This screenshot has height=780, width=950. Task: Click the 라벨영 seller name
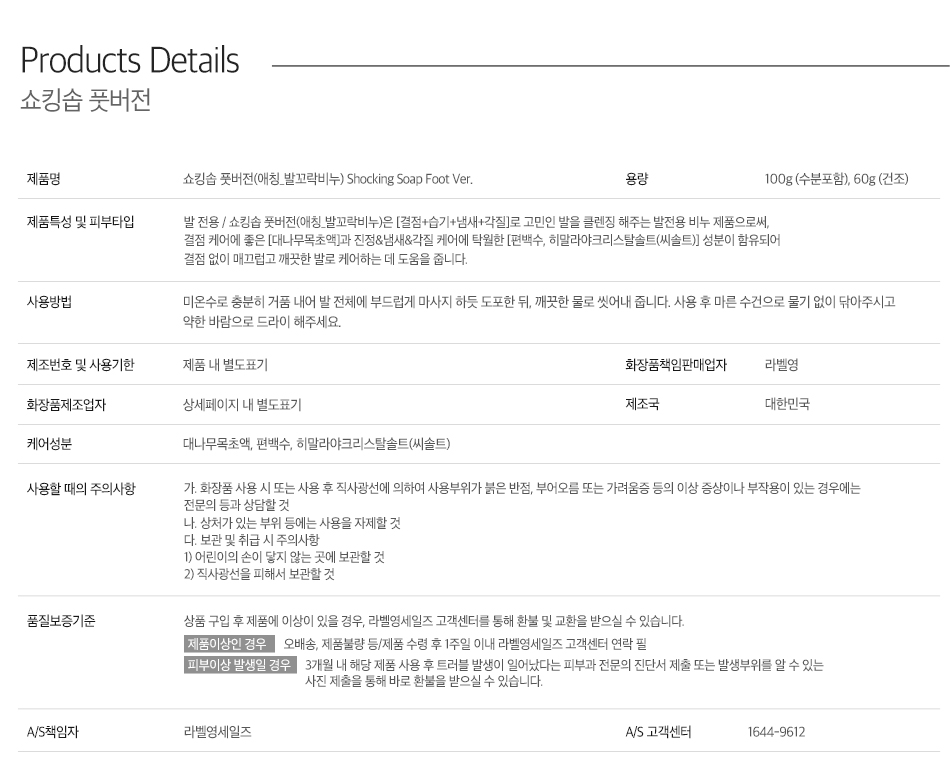(x=782, y=365)
